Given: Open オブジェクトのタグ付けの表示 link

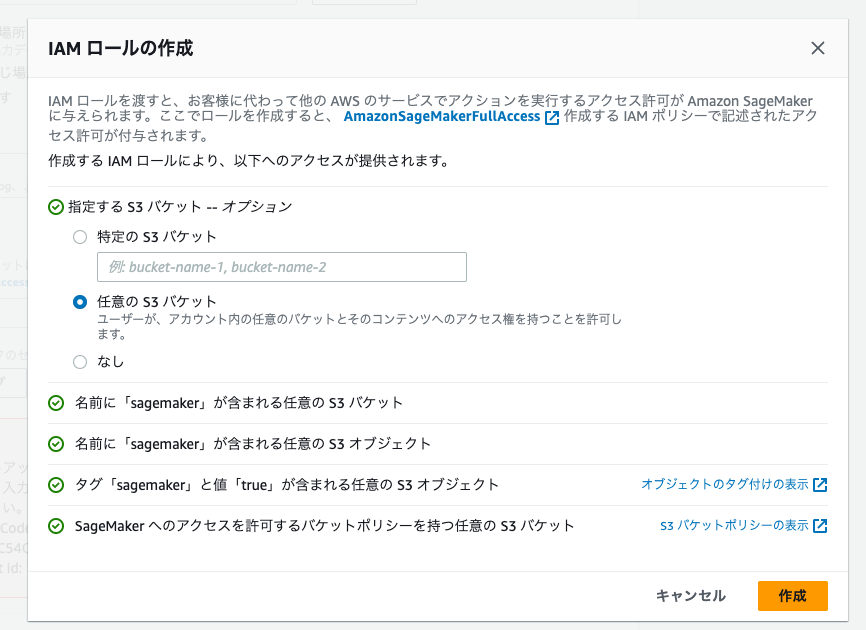Looking at the screenshot, I should point(725,485).
